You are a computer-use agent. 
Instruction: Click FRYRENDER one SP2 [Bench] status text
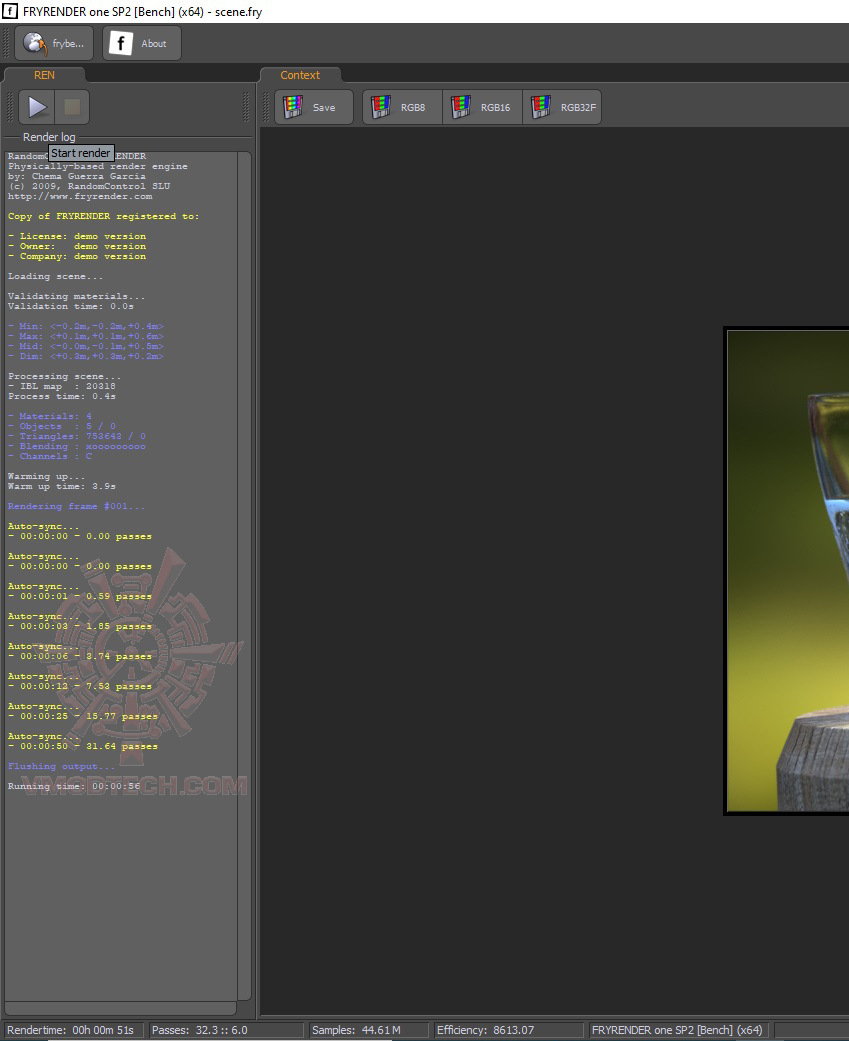677,1030
